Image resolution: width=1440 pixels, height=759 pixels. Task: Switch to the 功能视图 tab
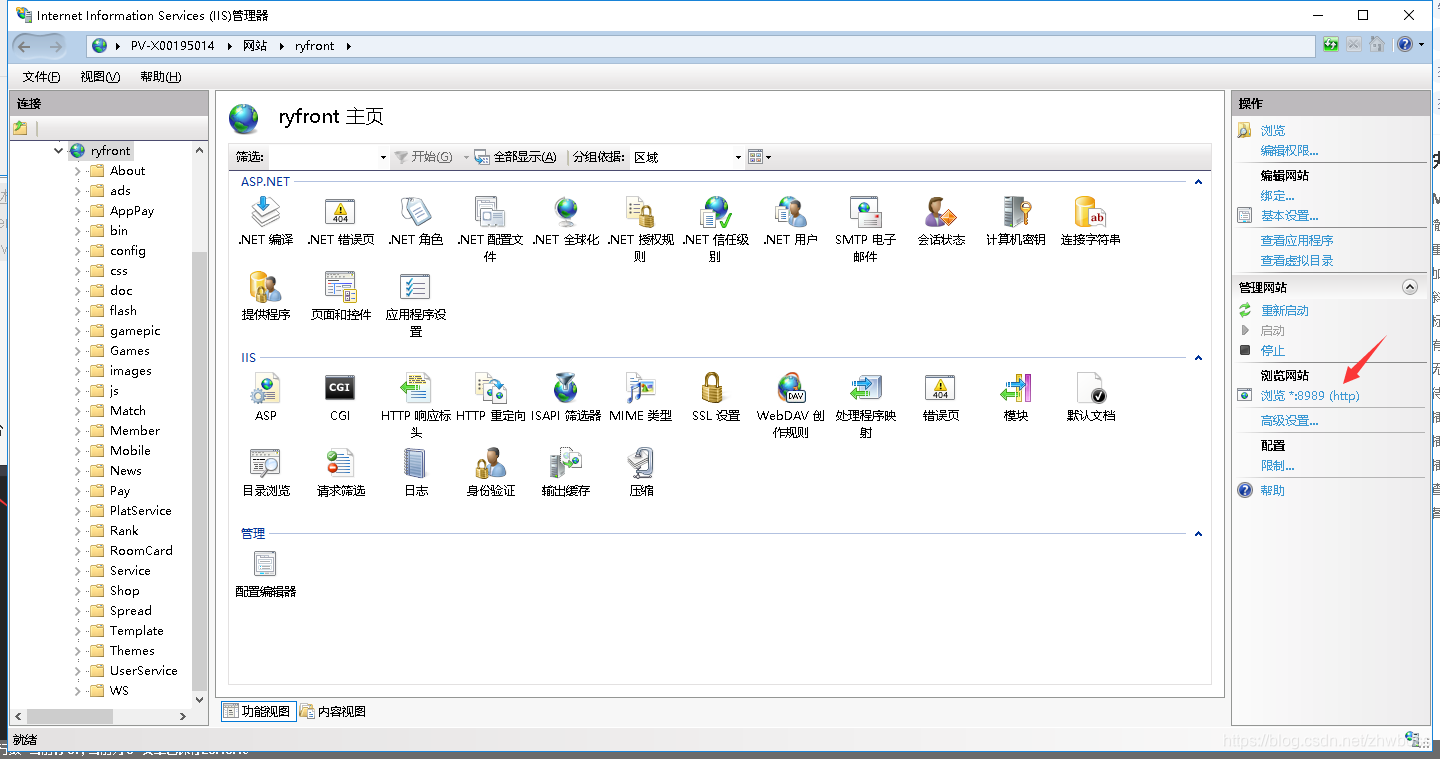(257, 711)
